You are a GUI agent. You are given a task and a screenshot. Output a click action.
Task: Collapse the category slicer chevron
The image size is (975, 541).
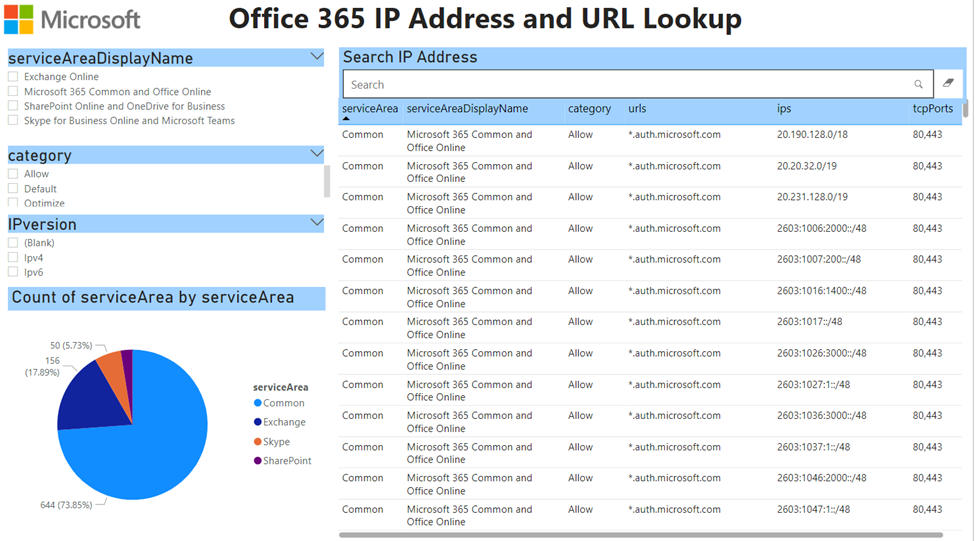[x=317, y=153]
